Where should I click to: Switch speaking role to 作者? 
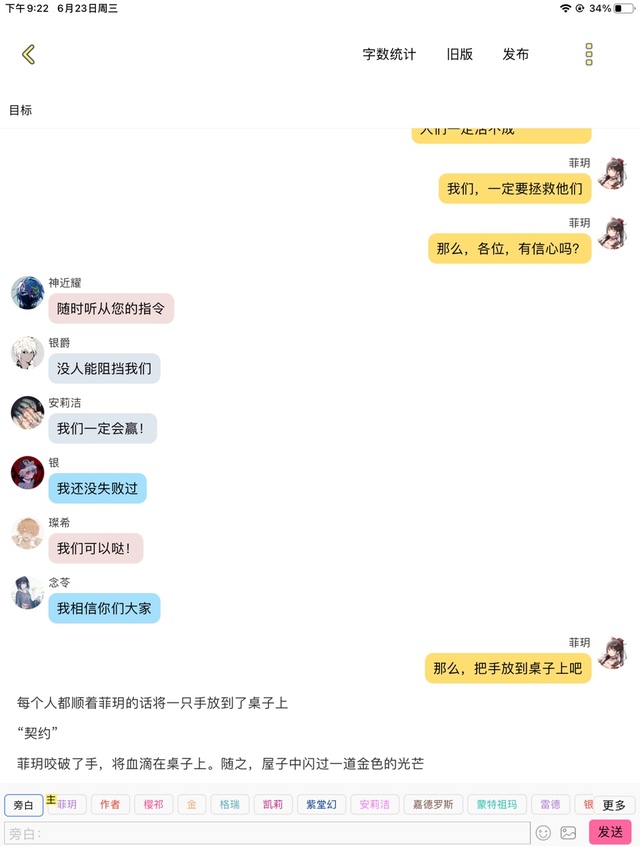[110, 804]
